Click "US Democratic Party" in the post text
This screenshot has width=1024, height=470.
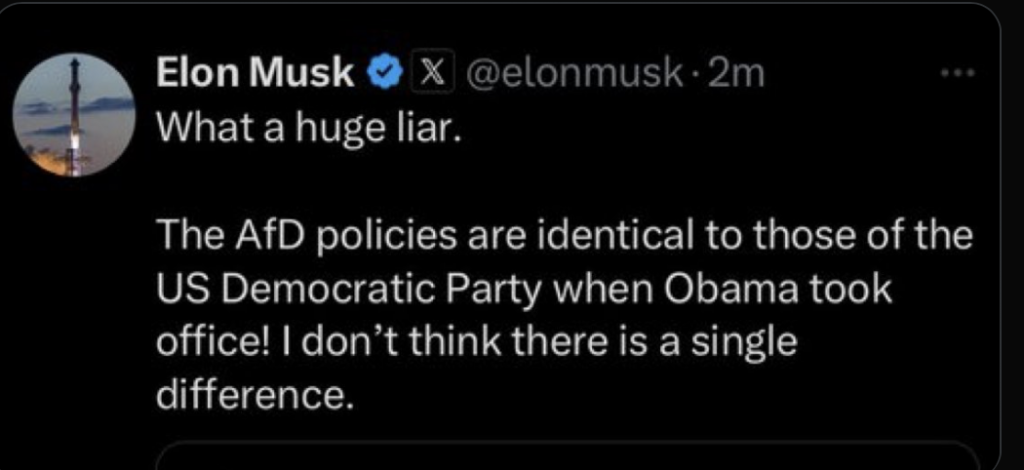356,290
